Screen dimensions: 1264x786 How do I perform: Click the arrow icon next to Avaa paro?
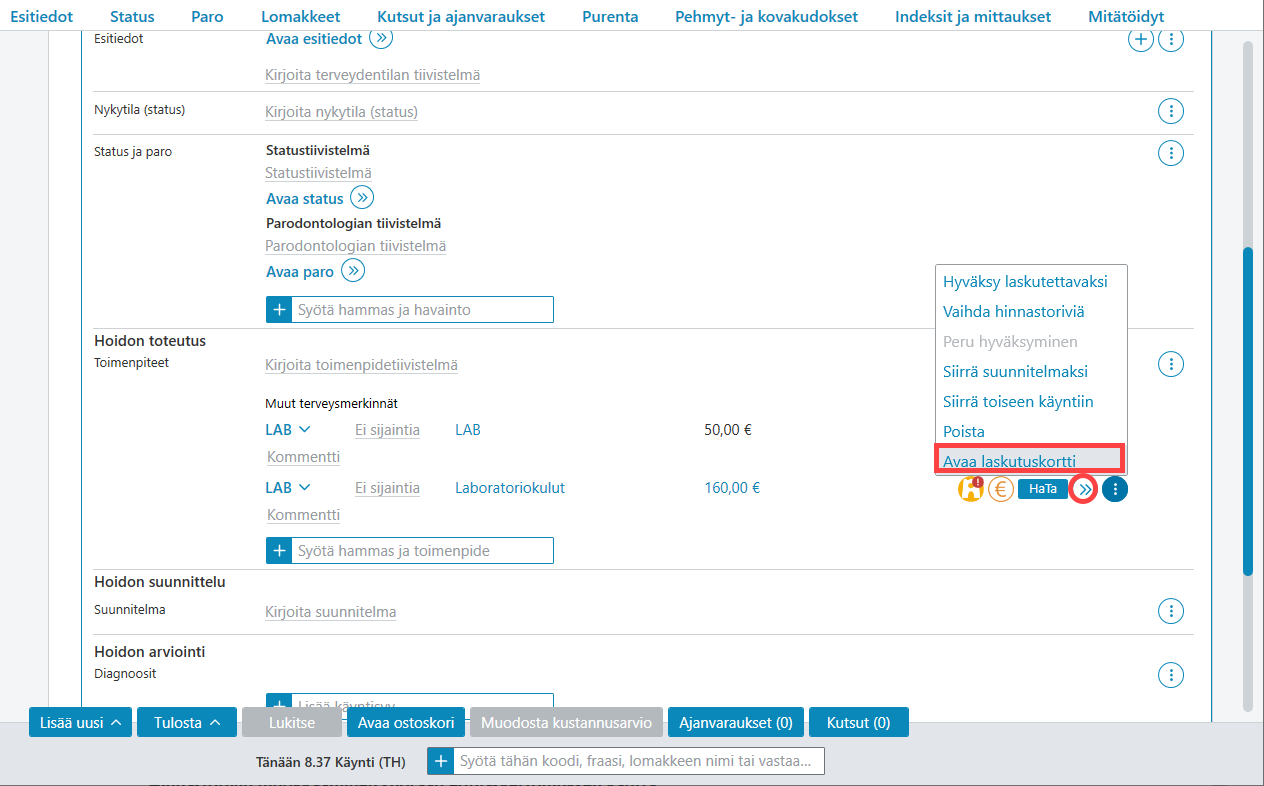353,271
